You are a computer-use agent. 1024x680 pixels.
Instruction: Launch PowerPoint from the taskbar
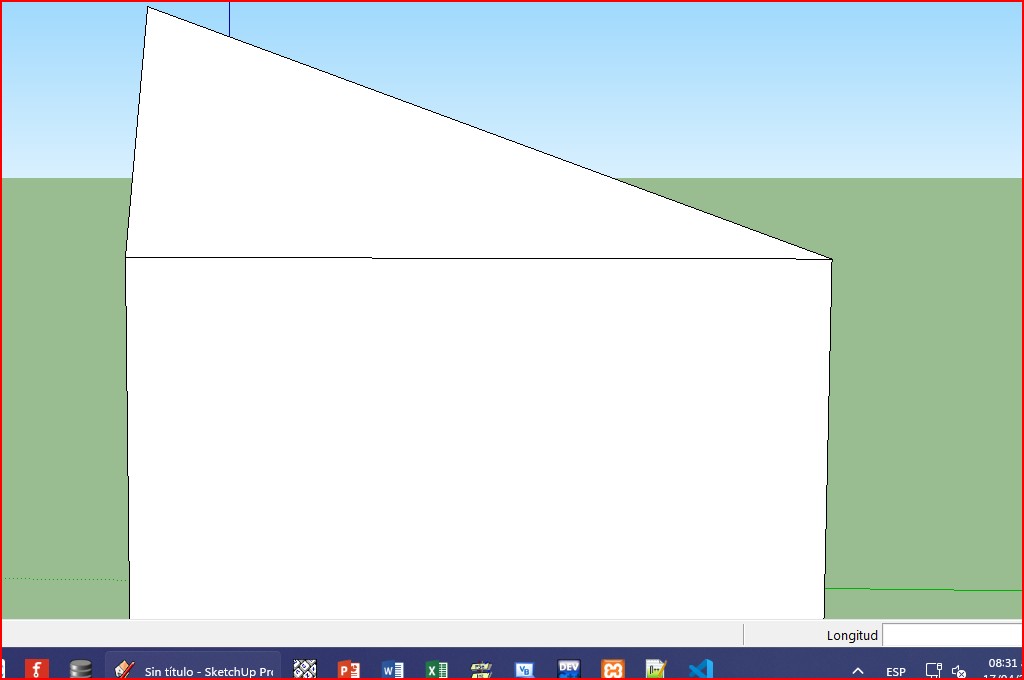tap(349, 670)
